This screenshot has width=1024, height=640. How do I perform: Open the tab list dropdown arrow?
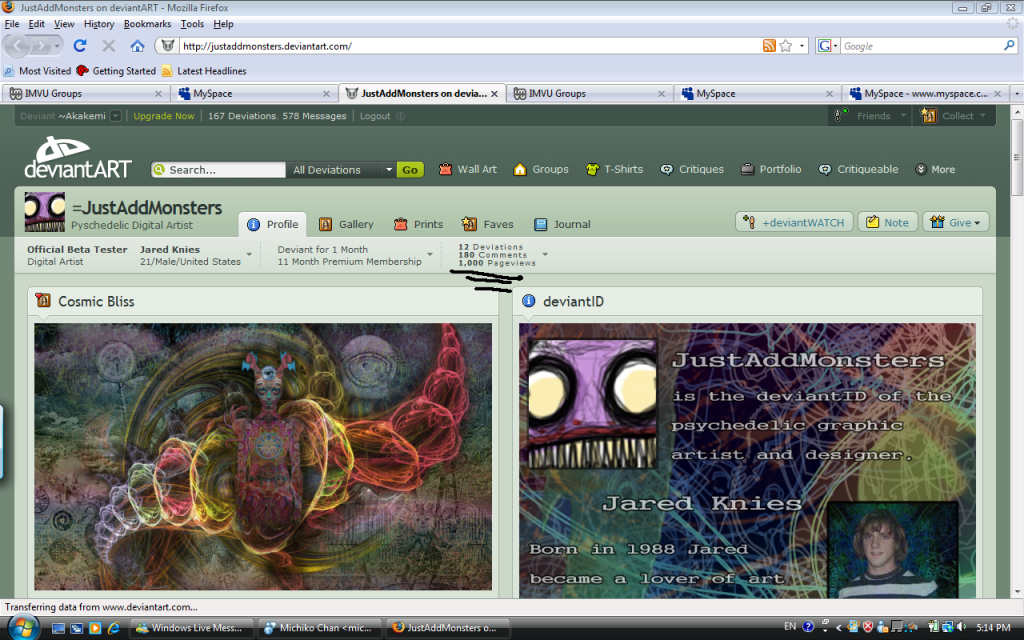coord(1017,93)
